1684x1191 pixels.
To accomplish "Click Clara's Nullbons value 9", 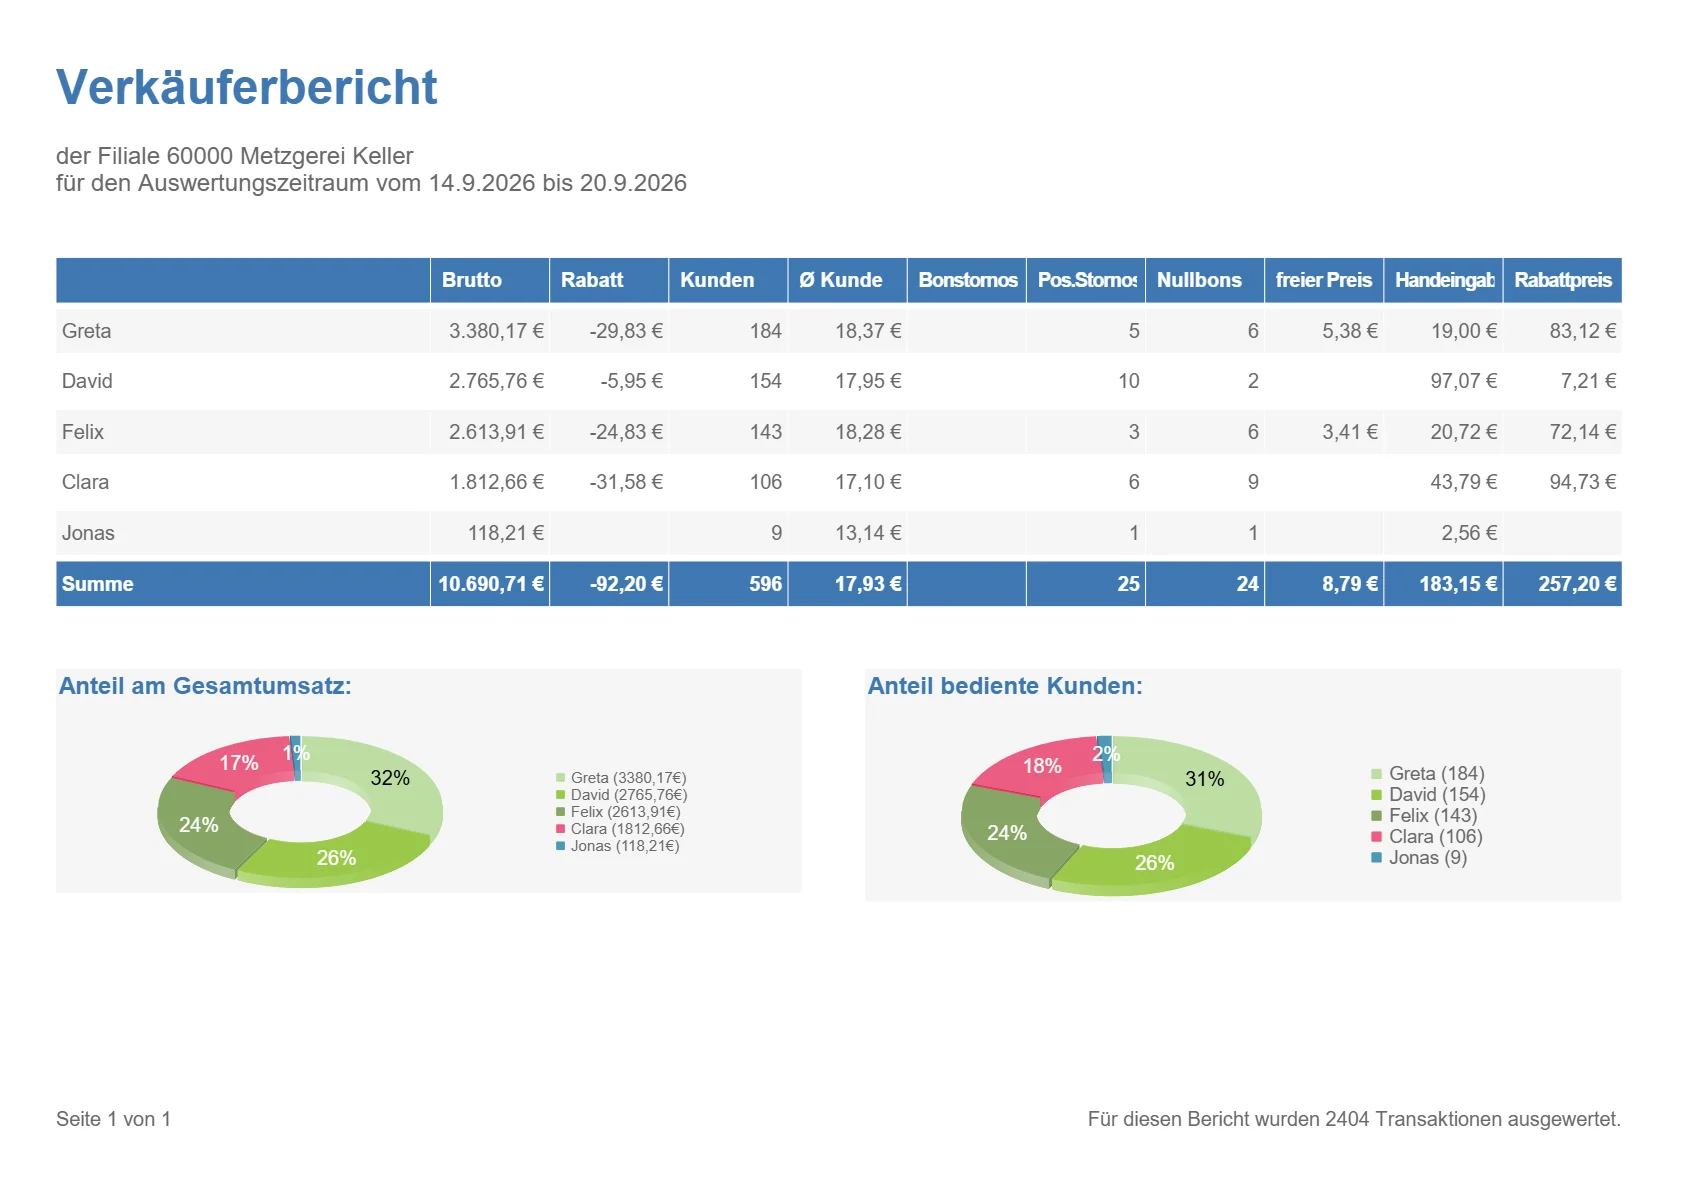I will (x=1253, y=482).
